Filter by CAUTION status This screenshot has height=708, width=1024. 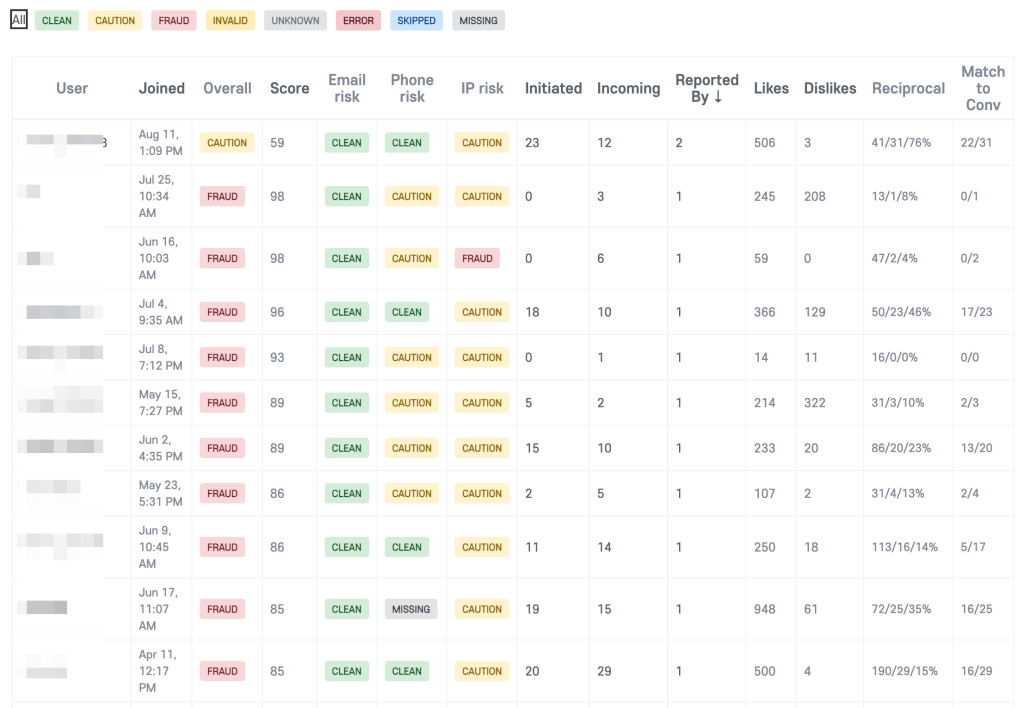click(x=115, y=20)
